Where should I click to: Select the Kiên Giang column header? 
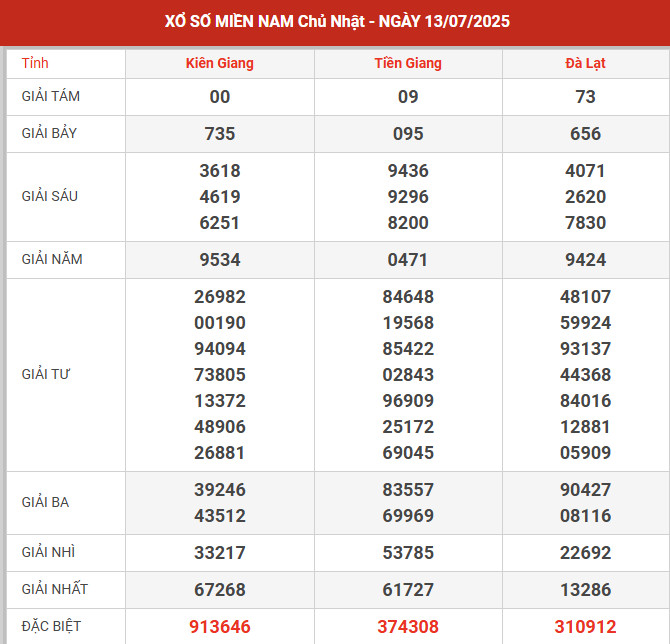pyautogui.click(x=220, y=63)
